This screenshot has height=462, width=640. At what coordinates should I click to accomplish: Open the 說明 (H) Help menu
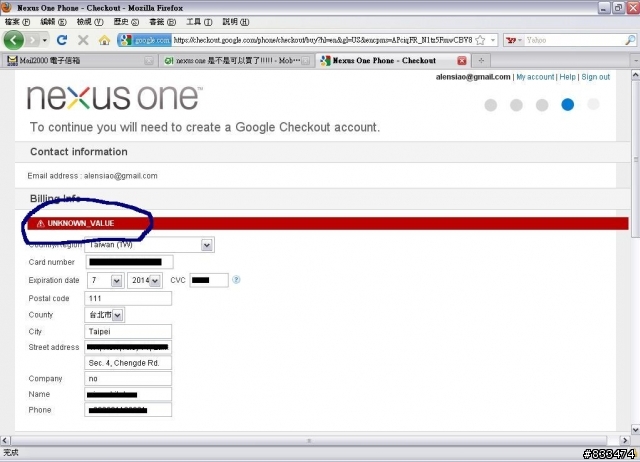tap(236, 22)
